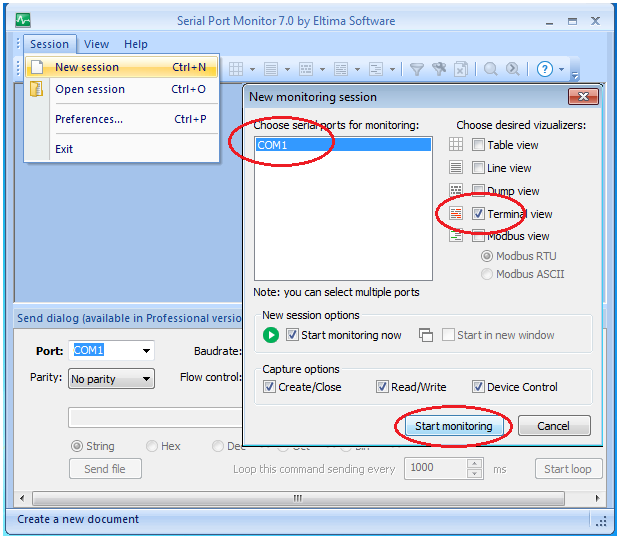
Task: Enable the Line view checkbox
Action: point(478,168)
